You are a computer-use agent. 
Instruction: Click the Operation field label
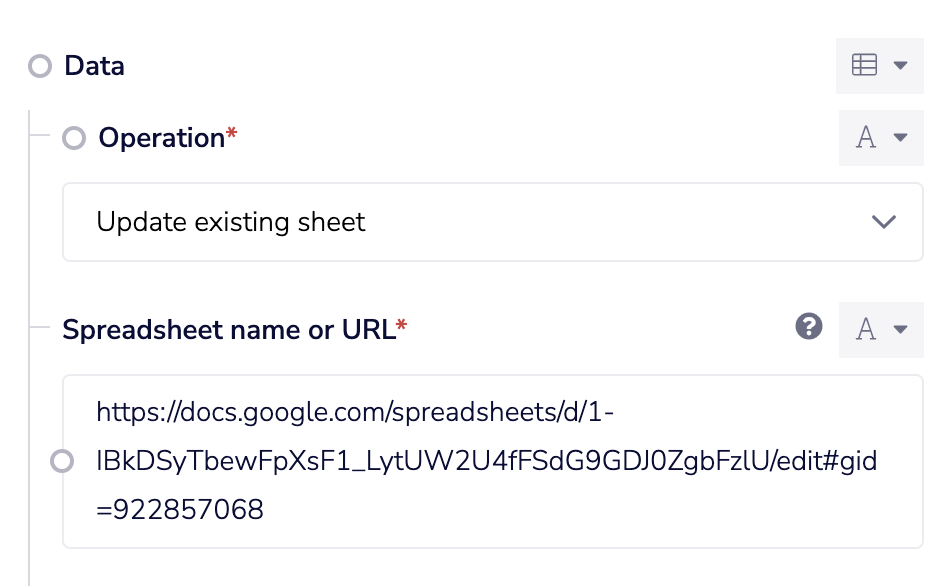(x=160, y=138)
